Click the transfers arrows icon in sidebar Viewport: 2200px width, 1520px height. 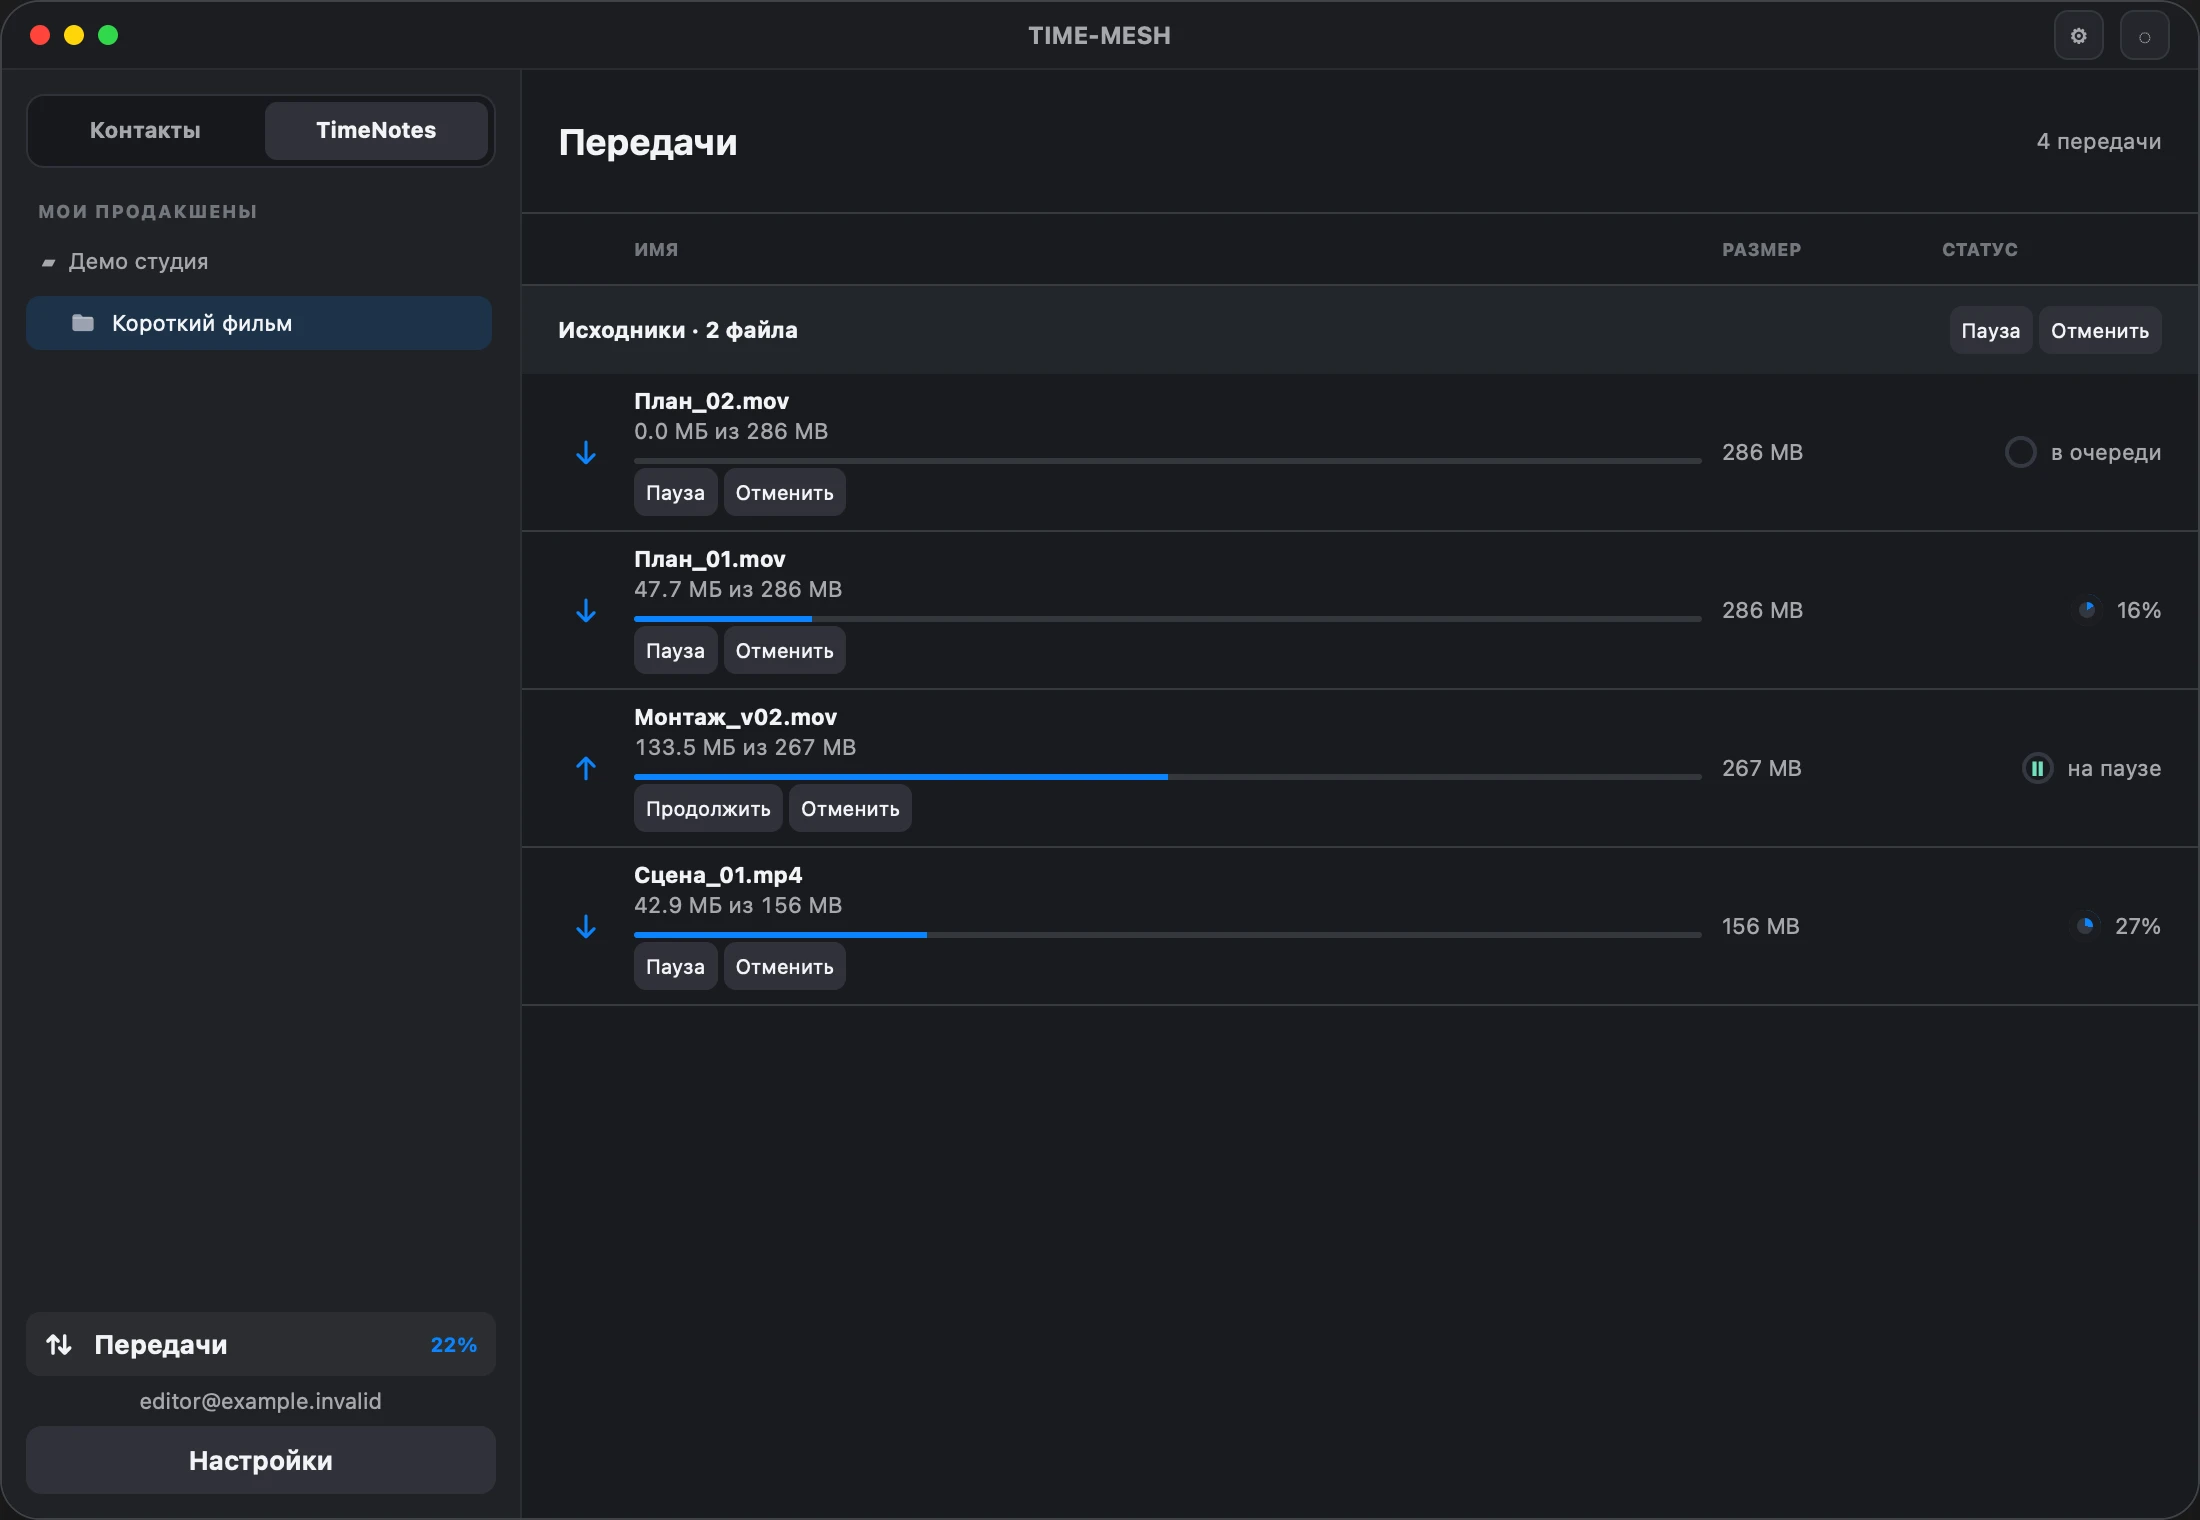(59, 1345)
